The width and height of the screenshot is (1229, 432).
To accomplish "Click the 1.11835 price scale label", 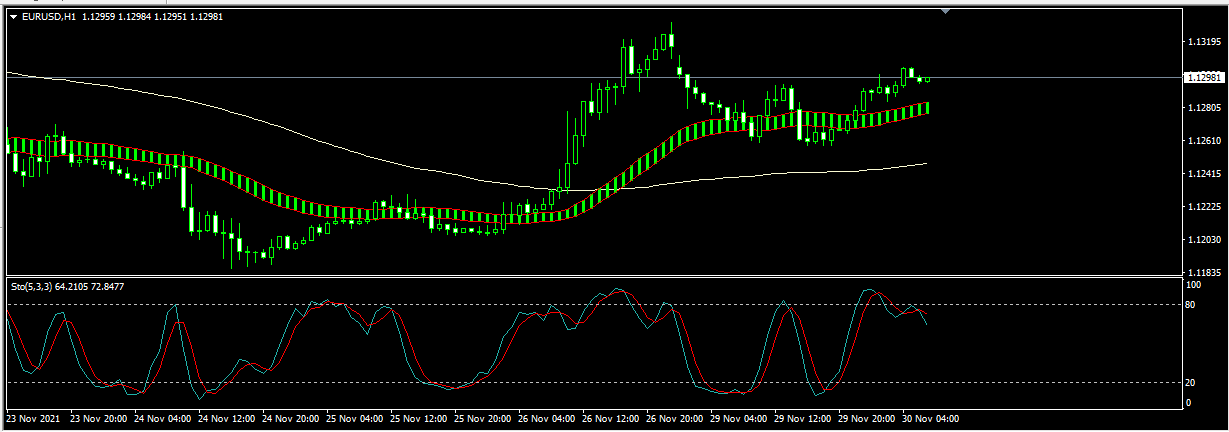I will point(1202,273).
